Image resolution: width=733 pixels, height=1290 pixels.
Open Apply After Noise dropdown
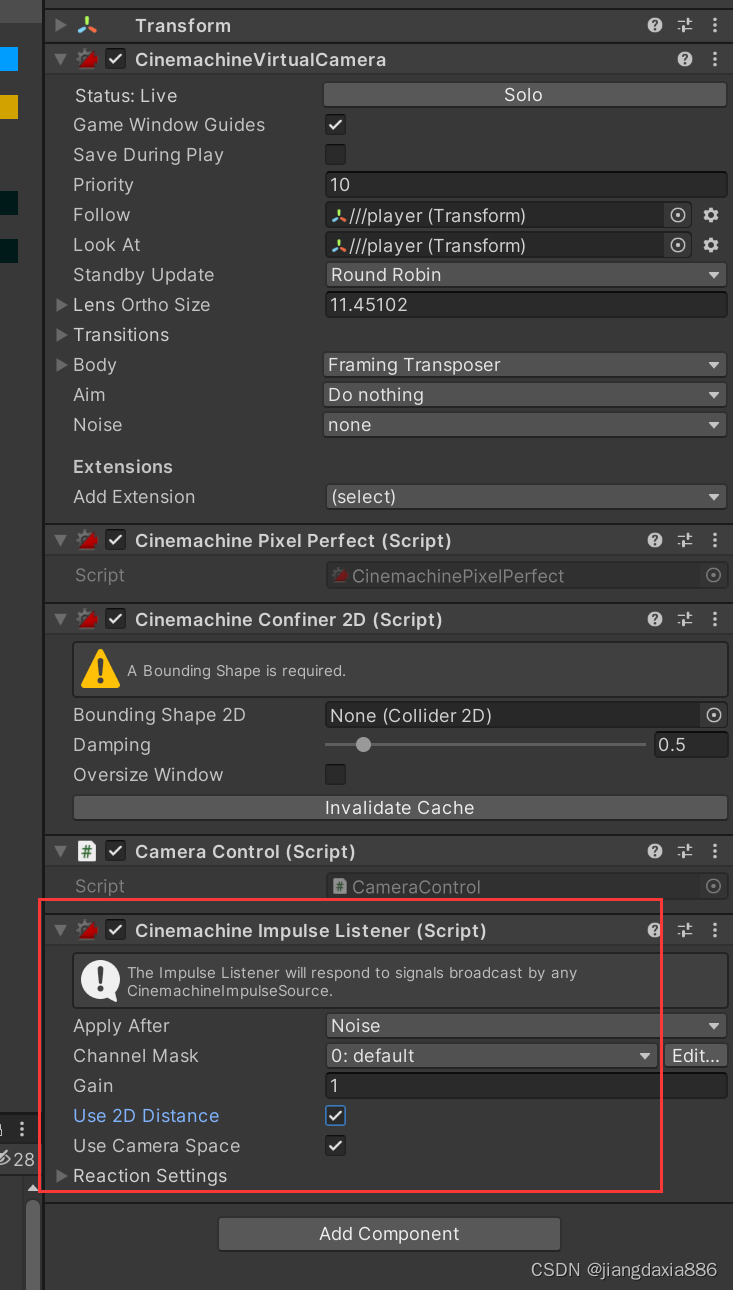[x=525, y=1026]
